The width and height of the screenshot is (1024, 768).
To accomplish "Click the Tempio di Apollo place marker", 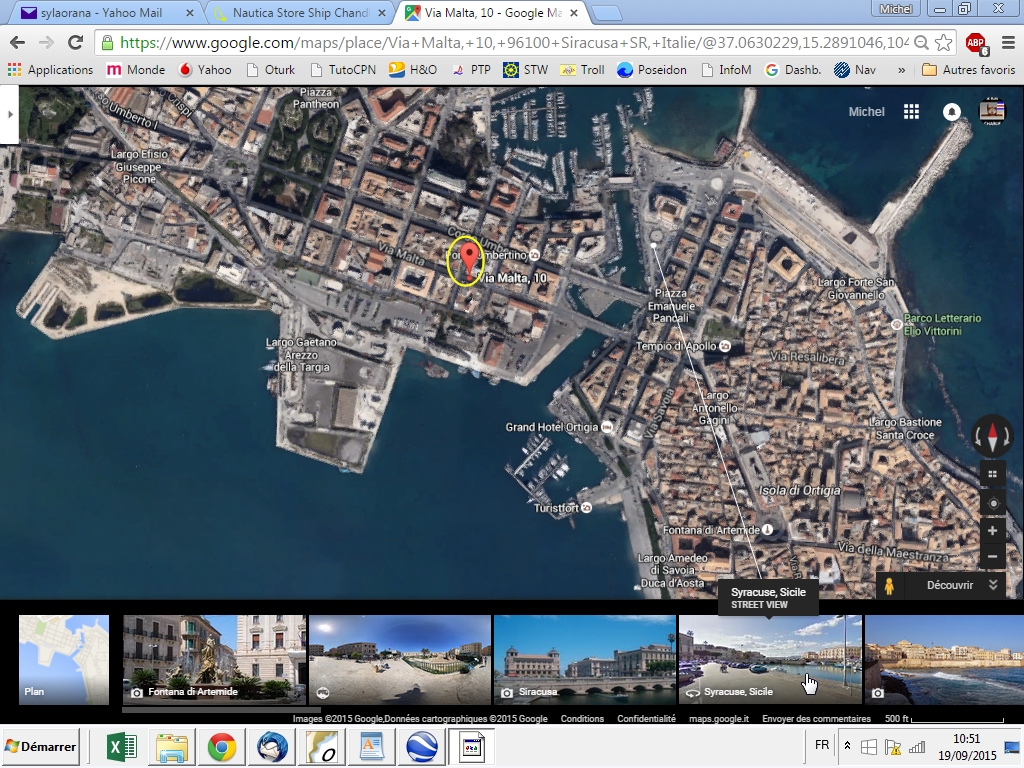I will [724, 346].
